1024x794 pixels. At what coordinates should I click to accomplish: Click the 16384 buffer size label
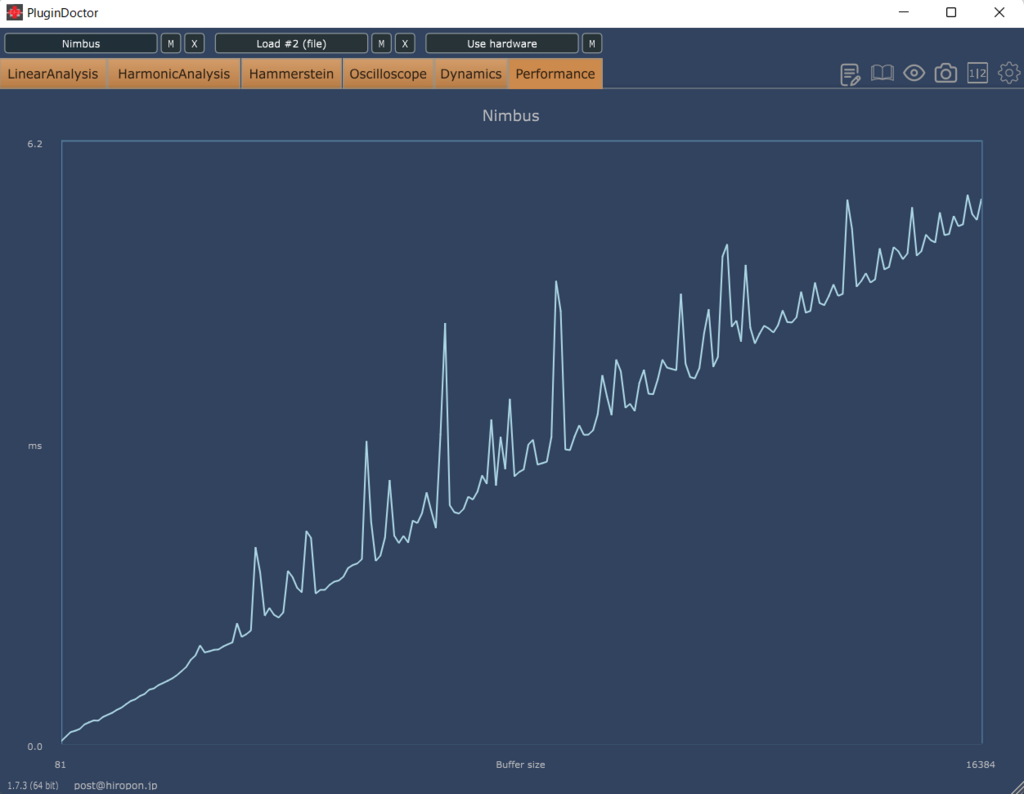tap(980, 765)
